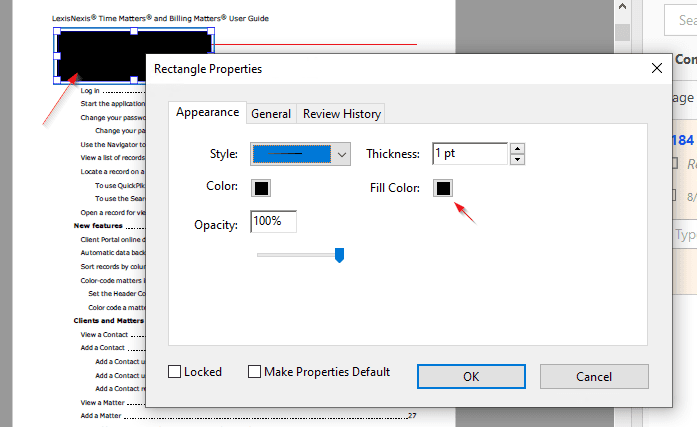Open the line Style dropdown

pos(300,154)
